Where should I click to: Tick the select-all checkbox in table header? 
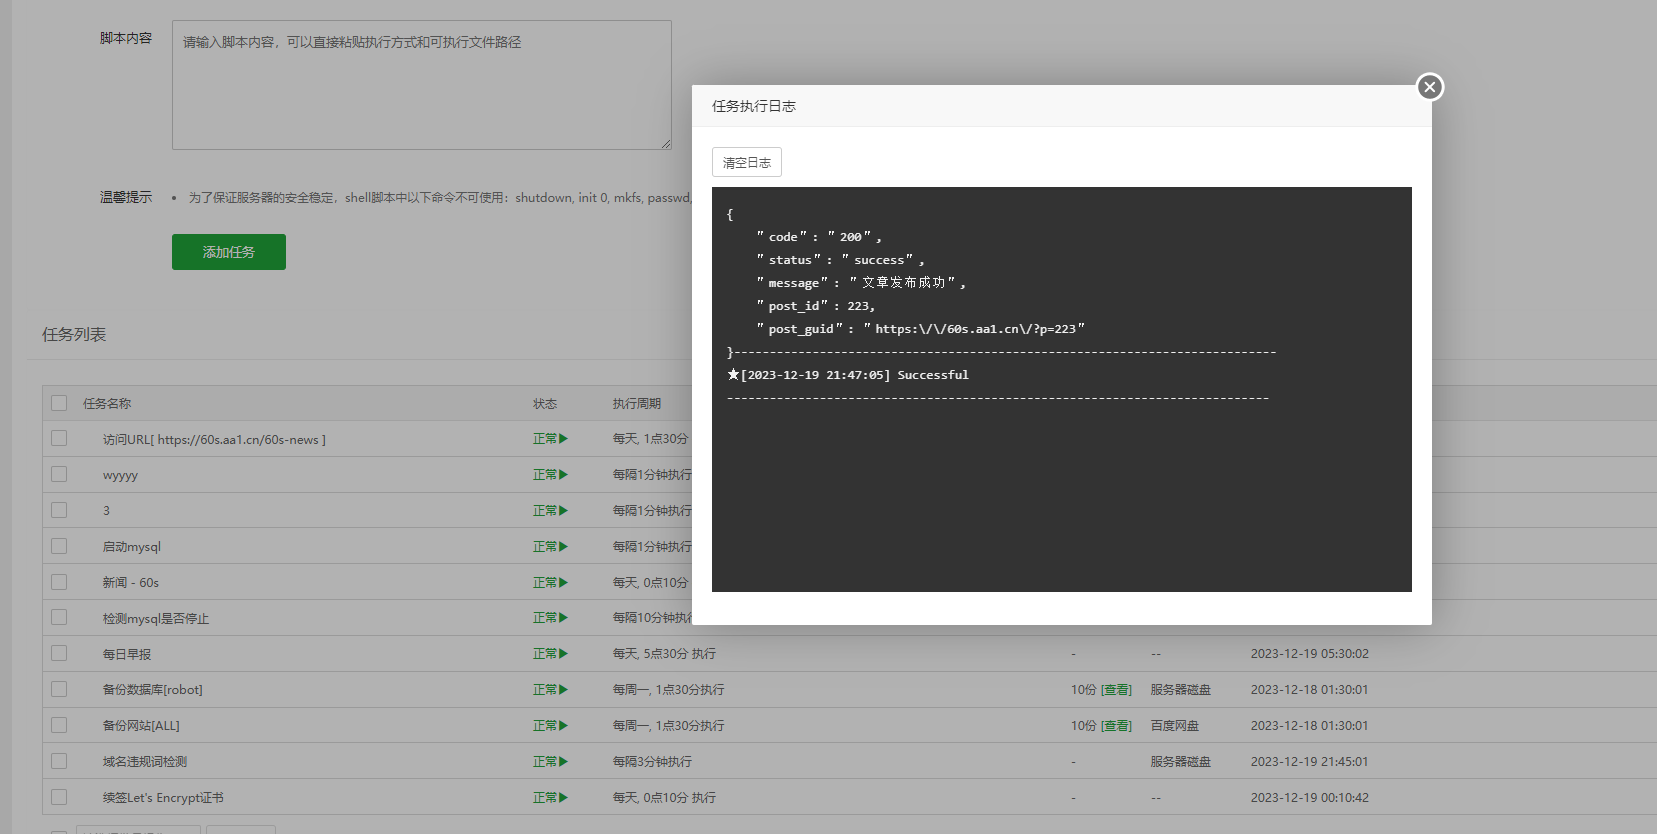click(59, 403)
